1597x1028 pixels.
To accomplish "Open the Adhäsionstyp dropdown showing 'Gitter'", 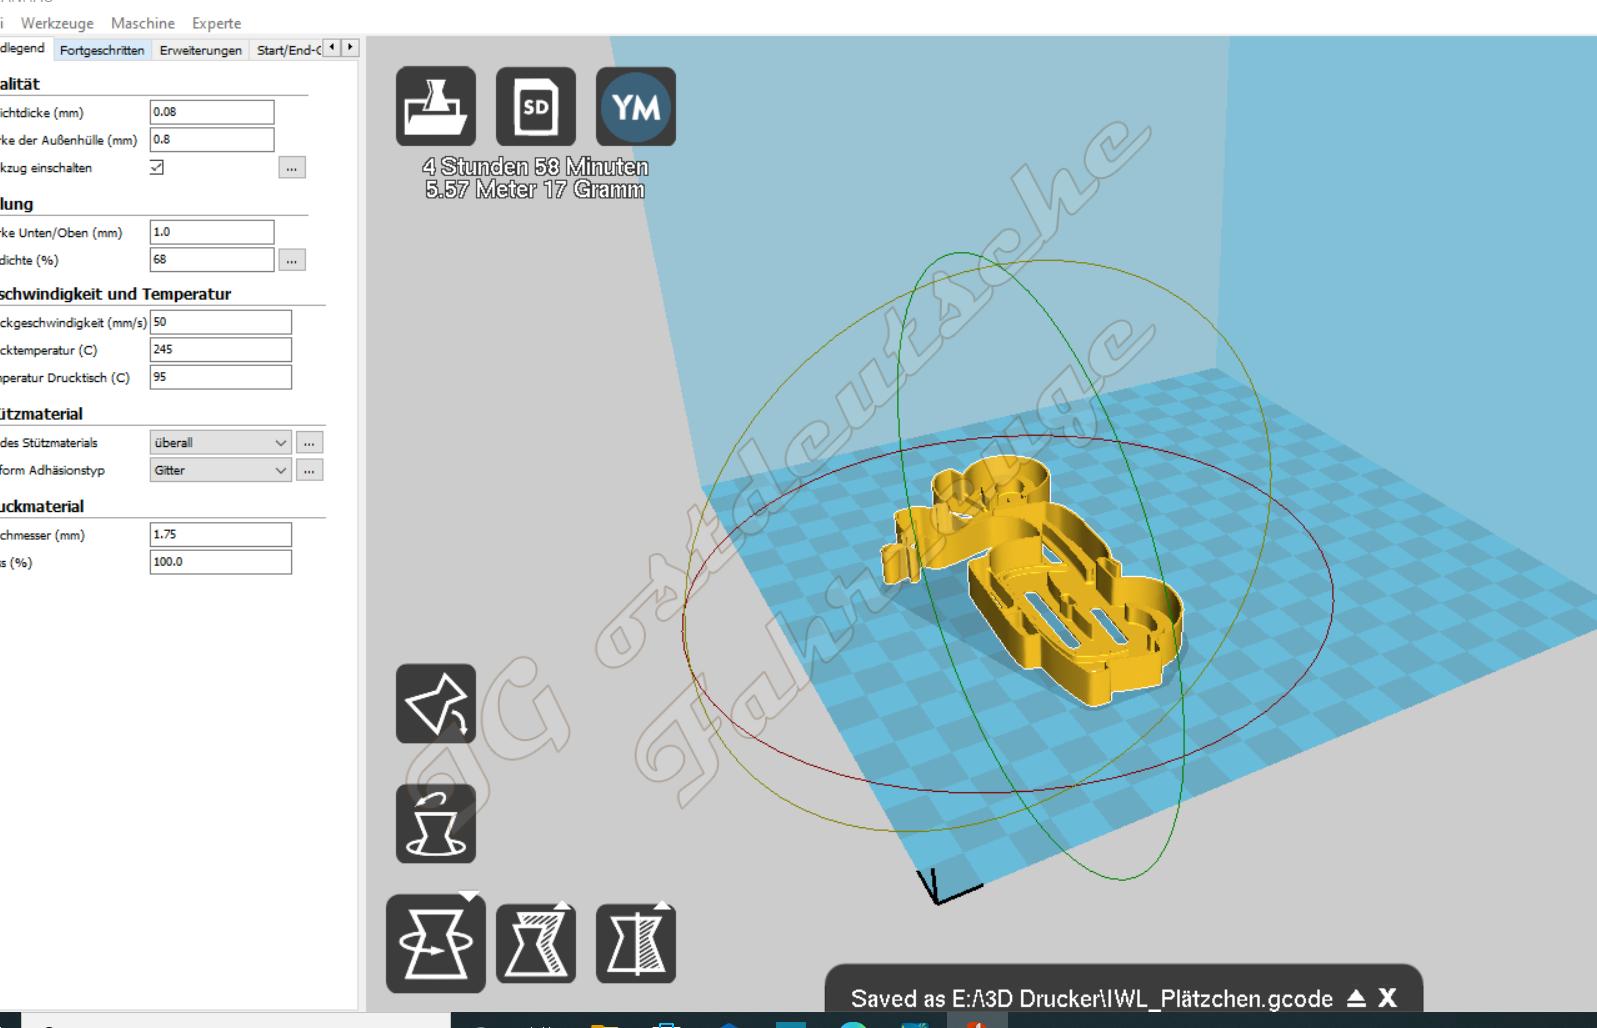I will point(220,470).
